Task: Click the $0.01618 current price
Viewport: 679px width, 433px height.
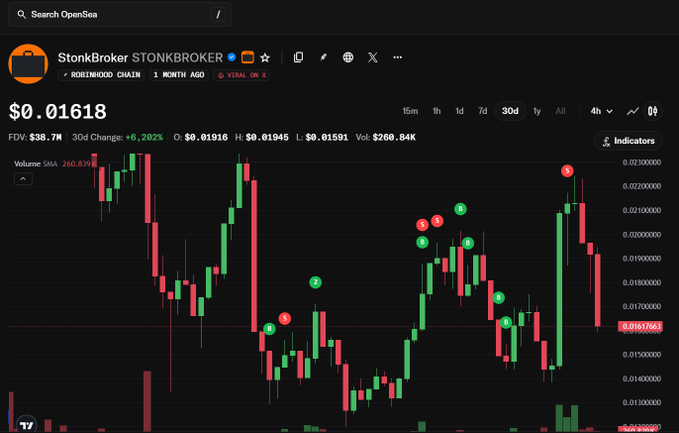Action: 58,112
